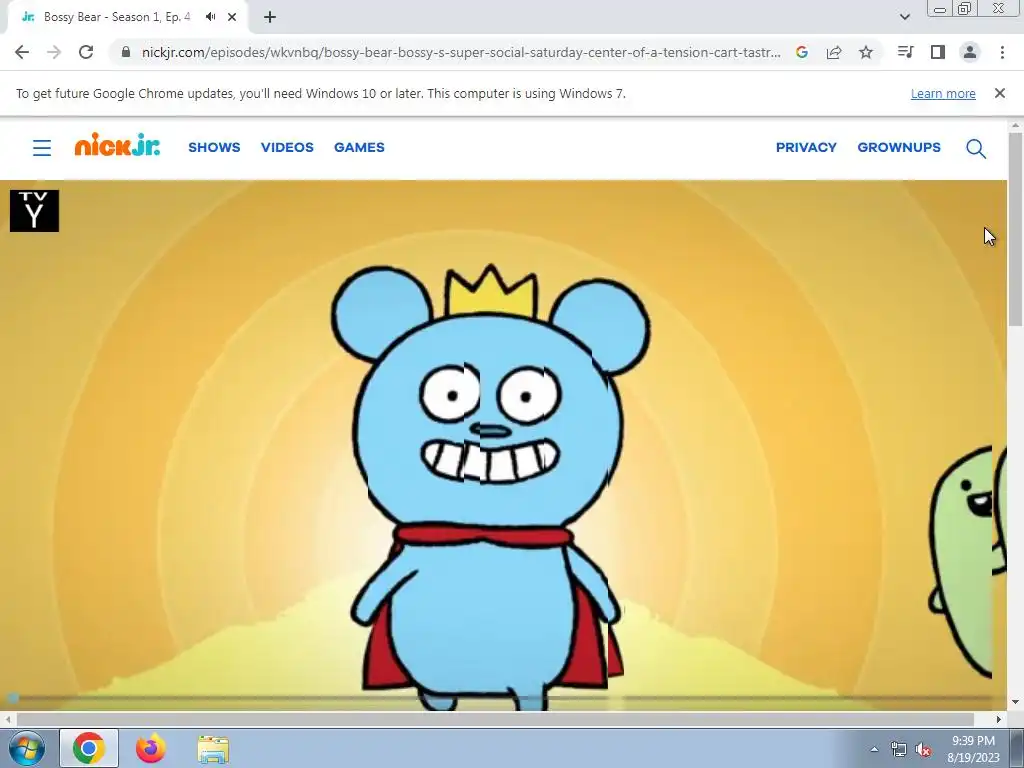Image resolution: width=1024 pixels, height=768 pixels.
Task: Click the scroll up arrow
Action: (x=1016, y=125)
